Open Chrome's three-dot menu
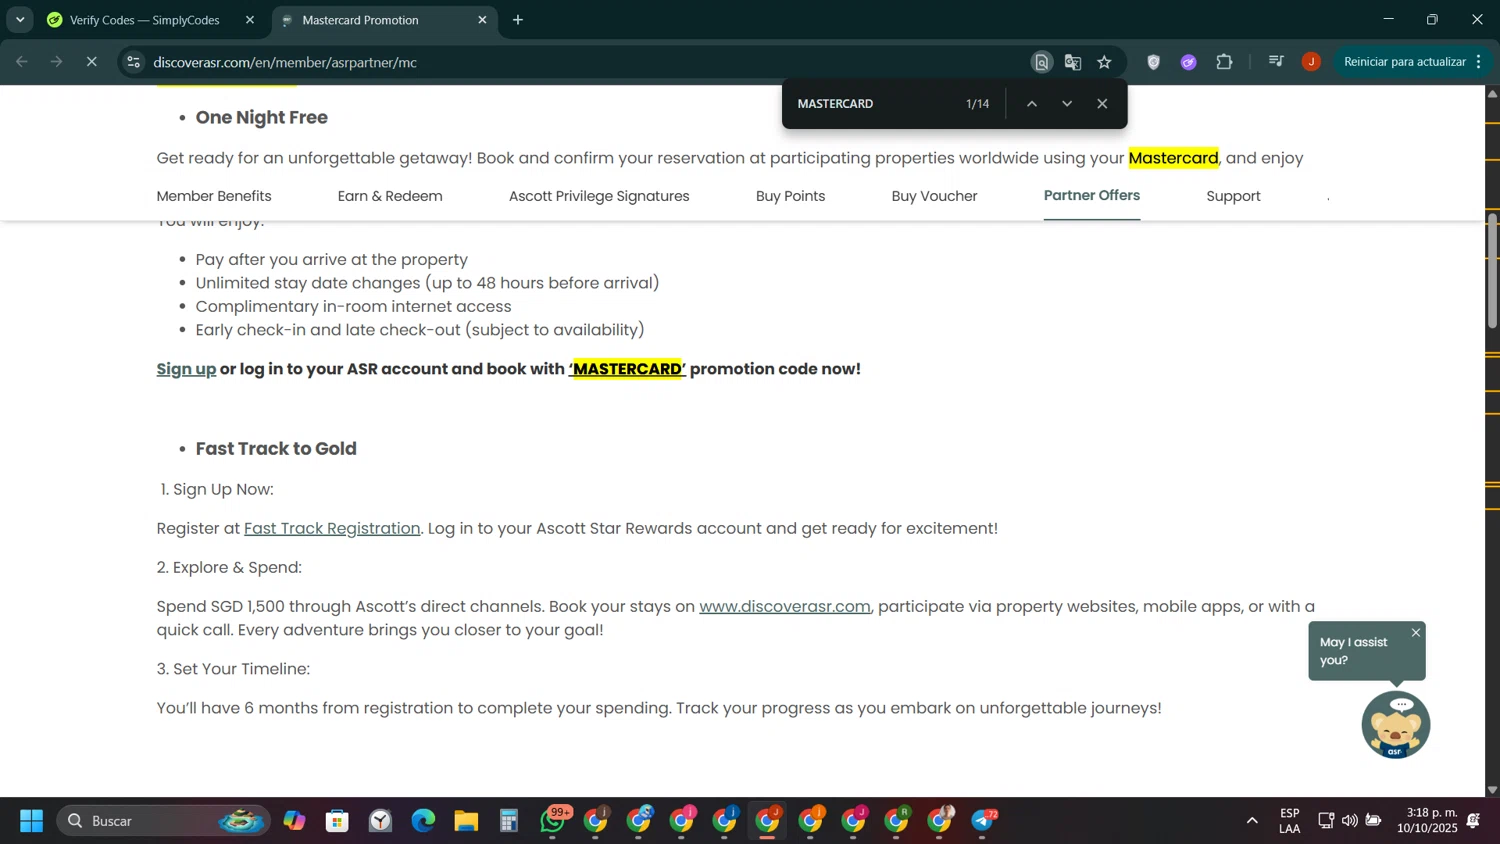Image resolution: width=1500 pixels, height=844 pixels. coord(1479,62)
